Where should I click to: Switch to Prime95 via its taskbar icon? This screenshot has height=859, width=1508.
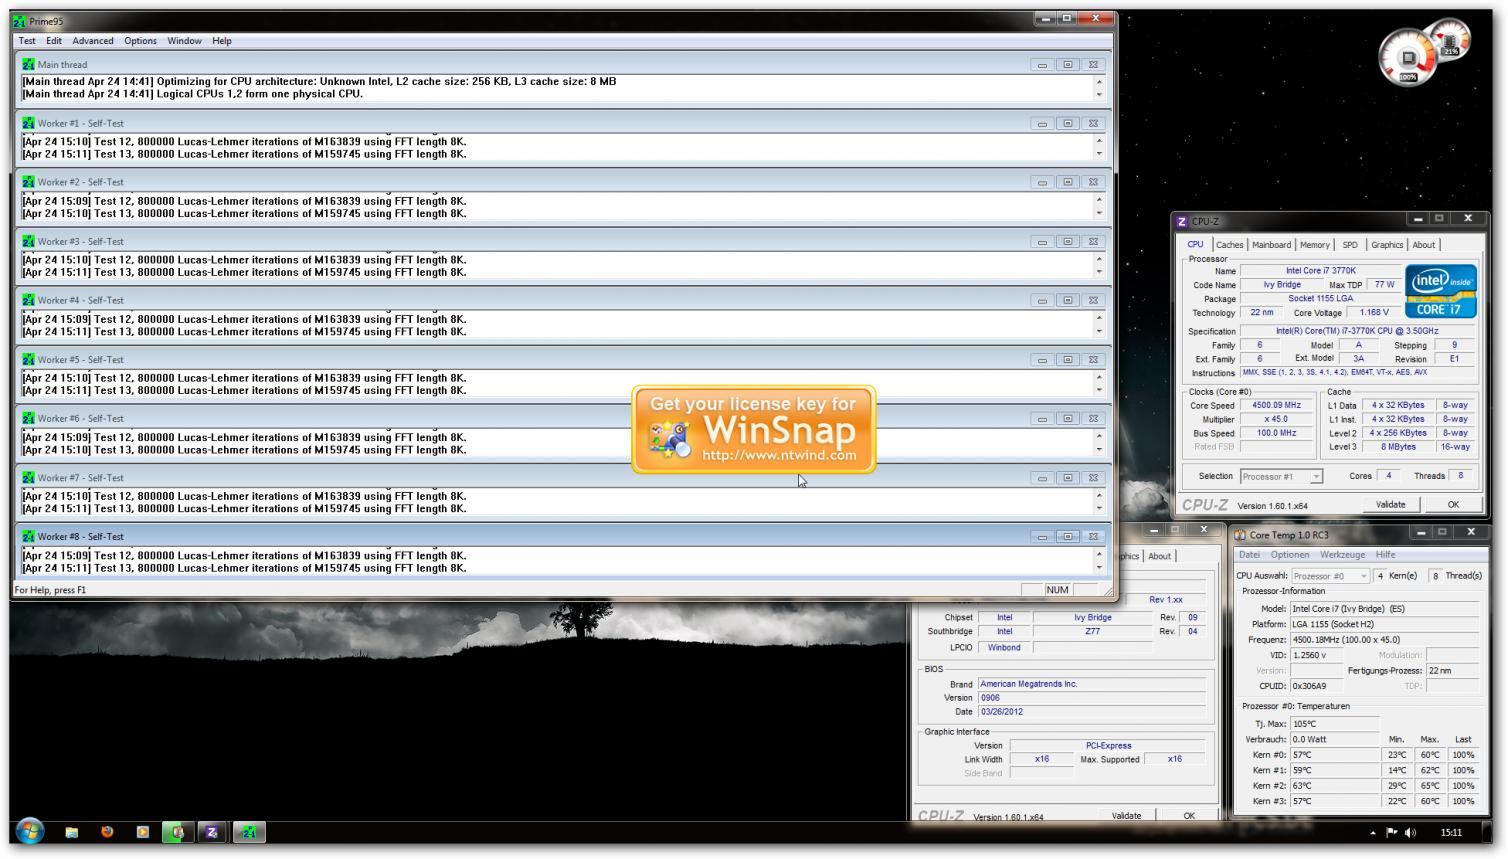pos(249,831)
